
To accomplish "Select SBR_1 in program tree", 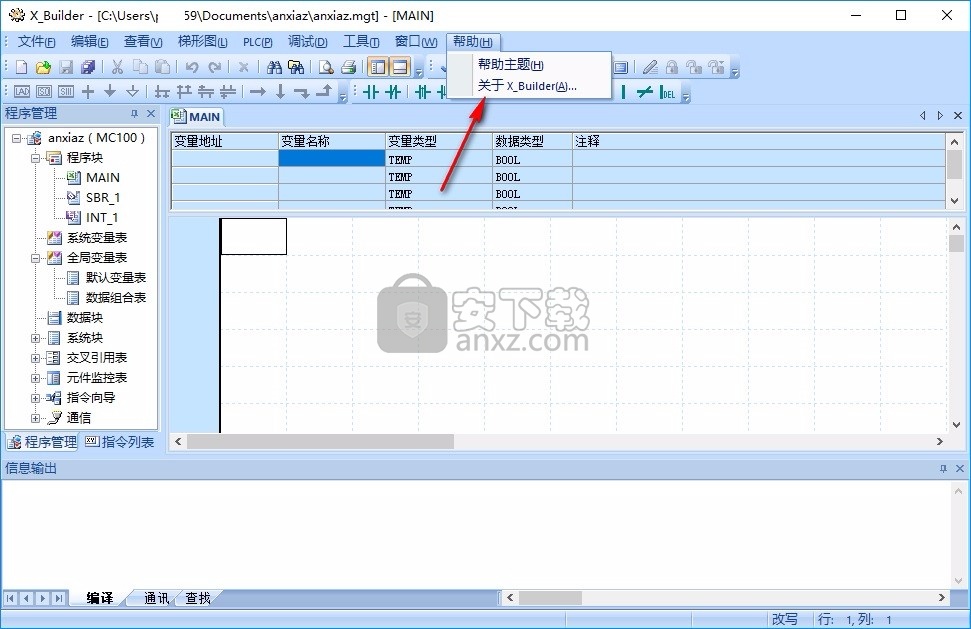I will click(x=102, y=197).
